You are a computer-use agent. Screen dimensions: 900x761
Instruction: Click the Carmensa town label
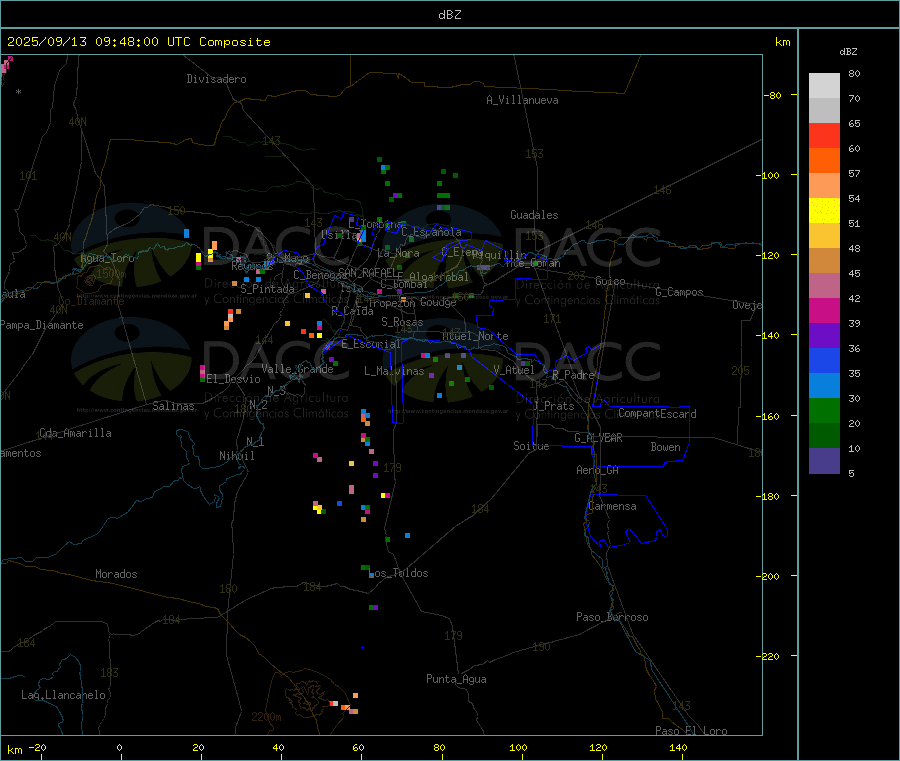[x=612, y=506]
